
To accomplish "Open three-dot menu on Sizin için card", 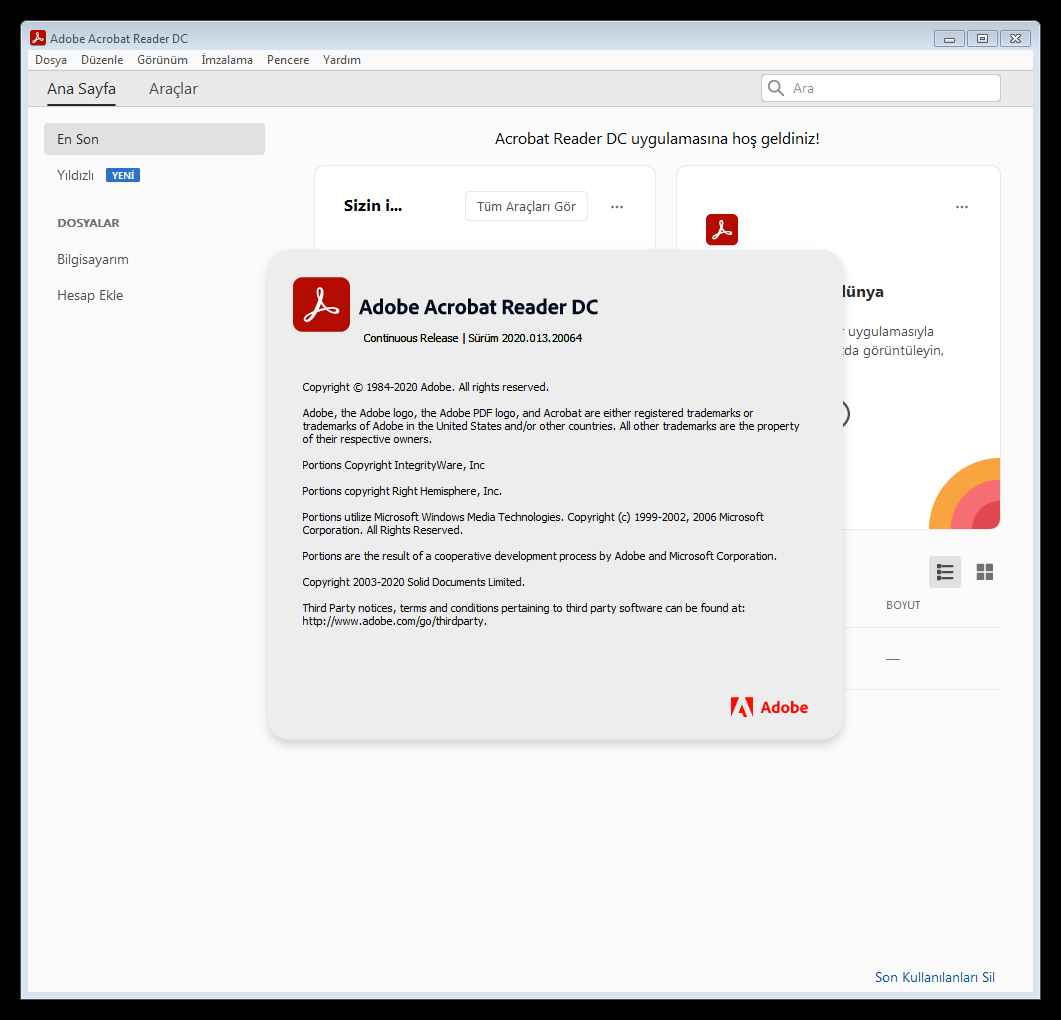I will coord(617,207).
